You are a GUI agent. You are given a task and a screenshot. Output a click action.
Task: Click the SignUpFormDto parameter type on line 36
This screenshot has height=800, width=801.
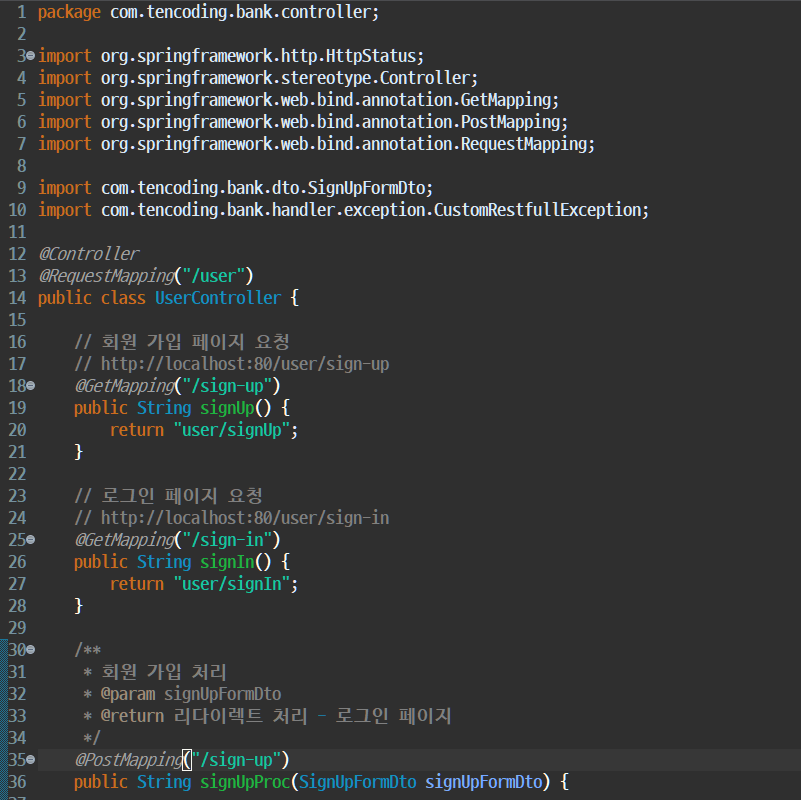357,782
